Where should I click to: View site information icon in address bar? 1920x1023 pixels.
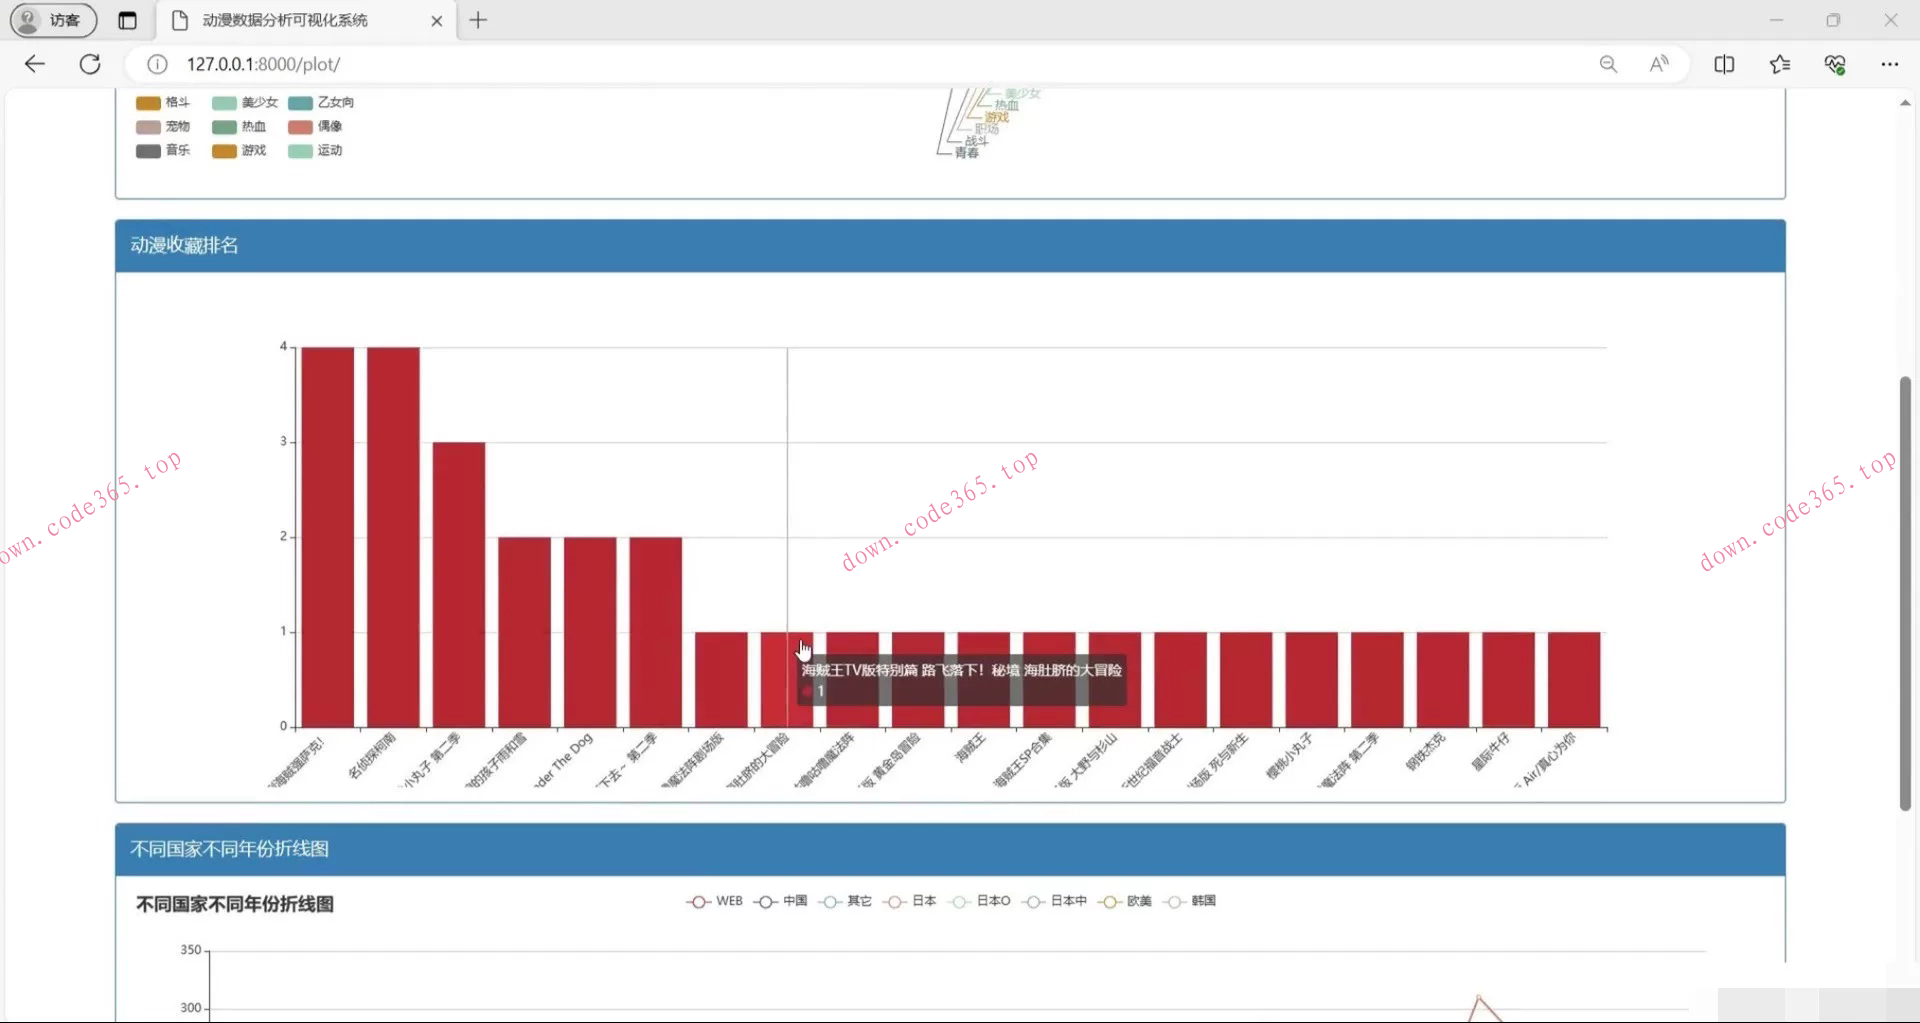(157, 64)
